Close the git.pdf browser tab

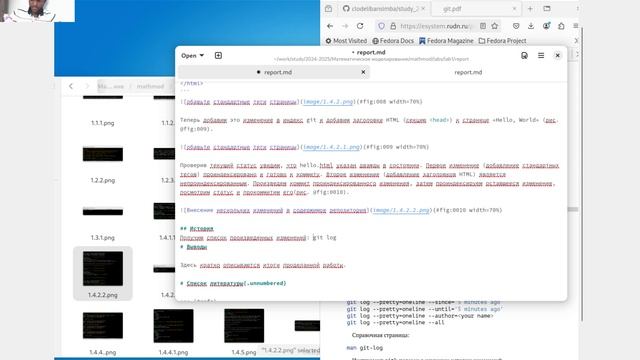point(514,9)
